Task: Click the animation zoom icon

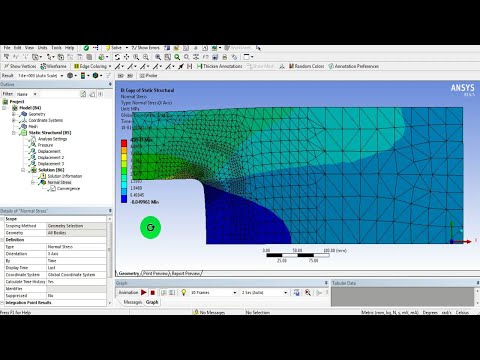Action: (308, 292)
